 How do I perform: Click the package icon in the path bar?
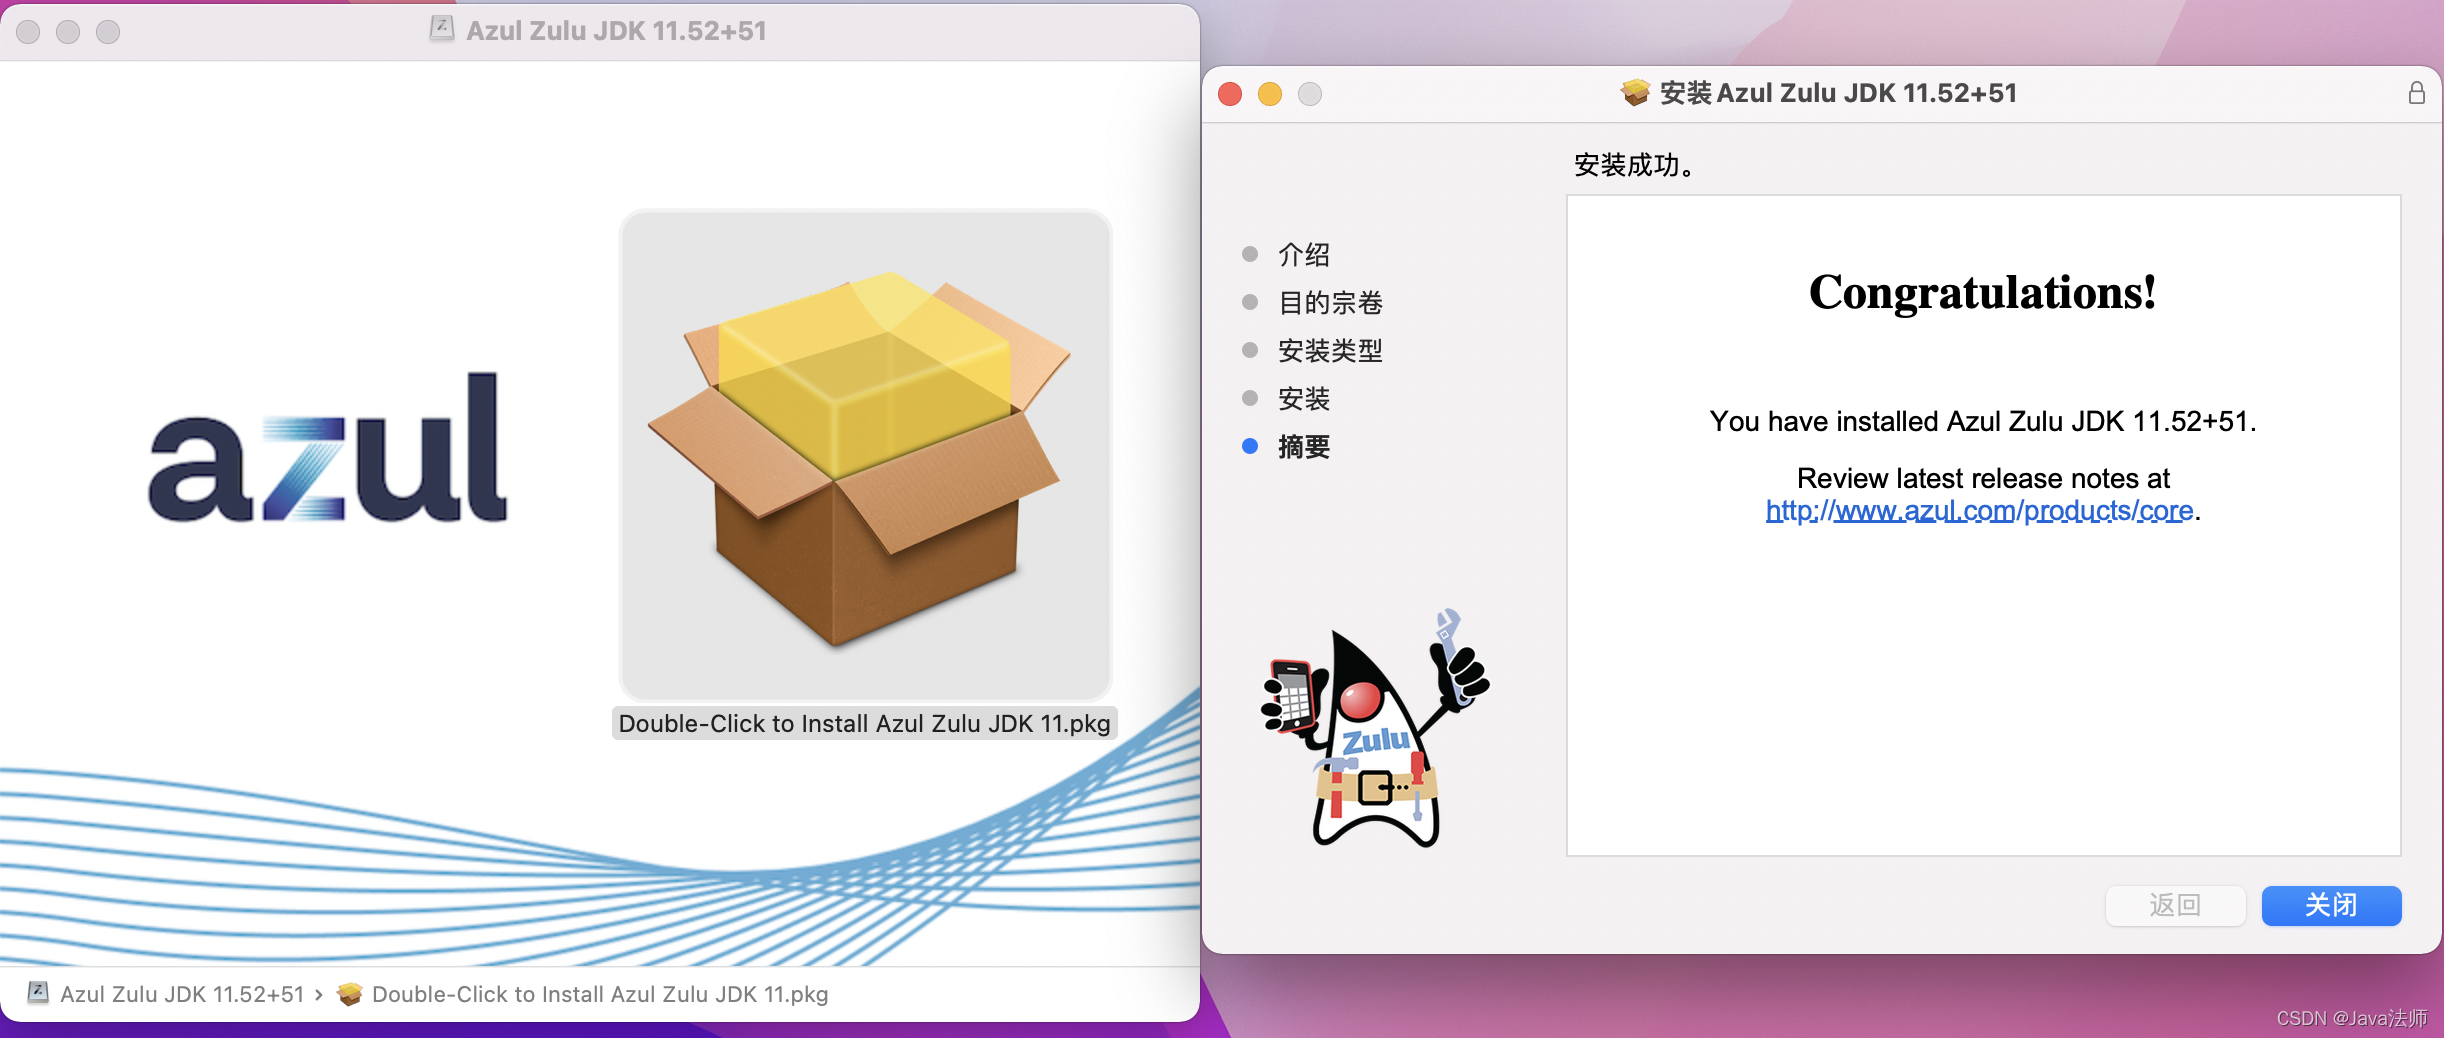point(350,994)
